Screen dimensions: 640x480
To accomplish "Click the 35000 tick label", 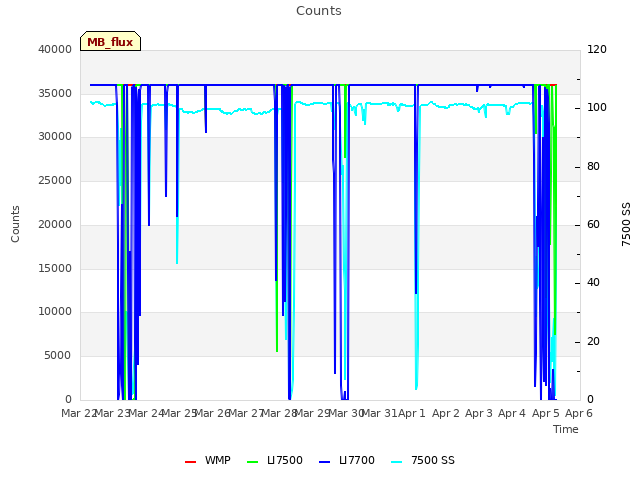I will [55, 93].
